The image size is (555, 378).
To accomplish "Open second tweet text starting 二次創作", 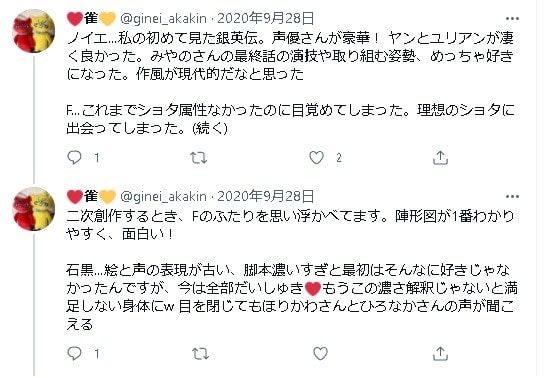I will click(292, 270).
